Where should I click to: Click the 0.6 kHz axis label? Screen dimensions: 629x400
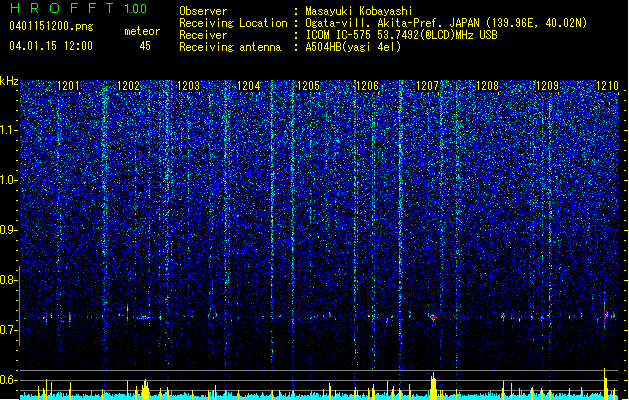pos(9,380)
